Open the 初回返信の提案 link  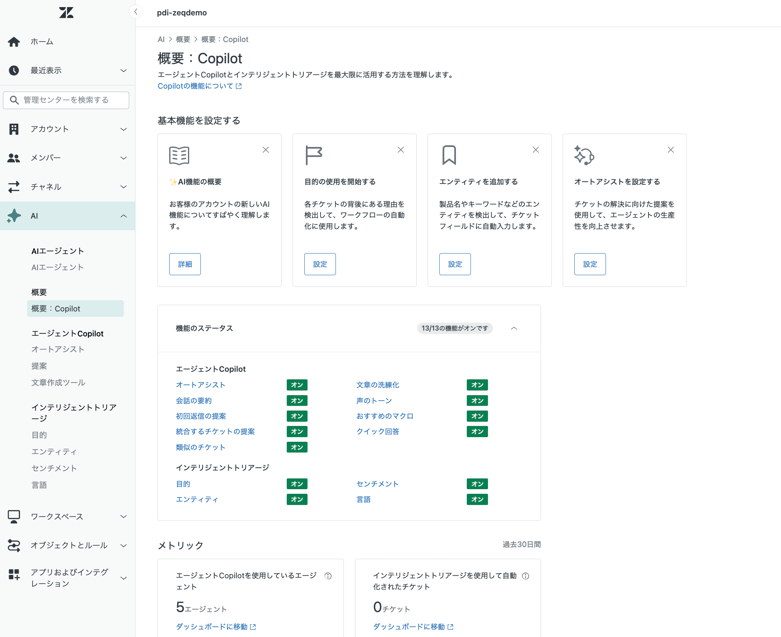(201, 416)
